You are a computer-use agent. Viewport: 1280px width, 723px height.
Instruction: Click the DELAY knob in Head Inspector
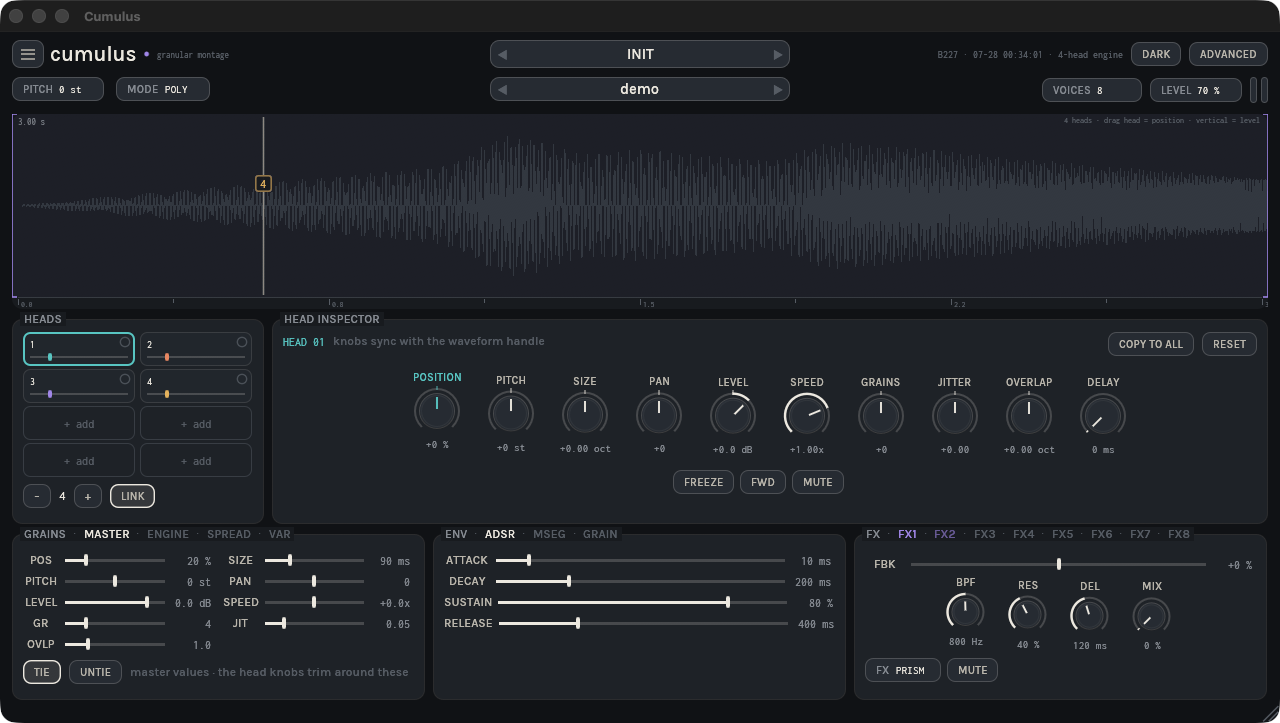pyautogui.click(x=1103, y=414)
